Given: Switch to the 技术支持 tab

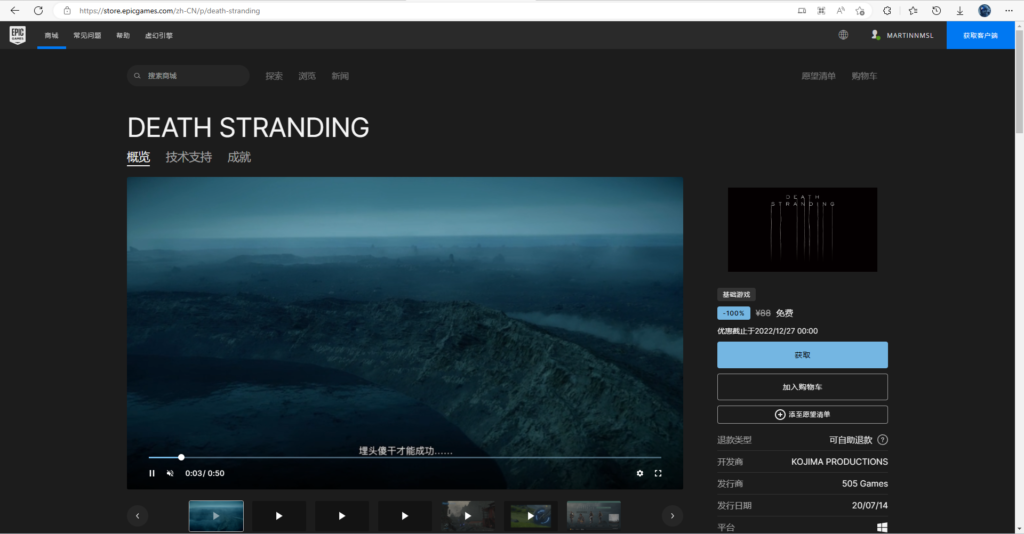Looking at the screenshot, I should pyautogui.click(x=189, y=157).
